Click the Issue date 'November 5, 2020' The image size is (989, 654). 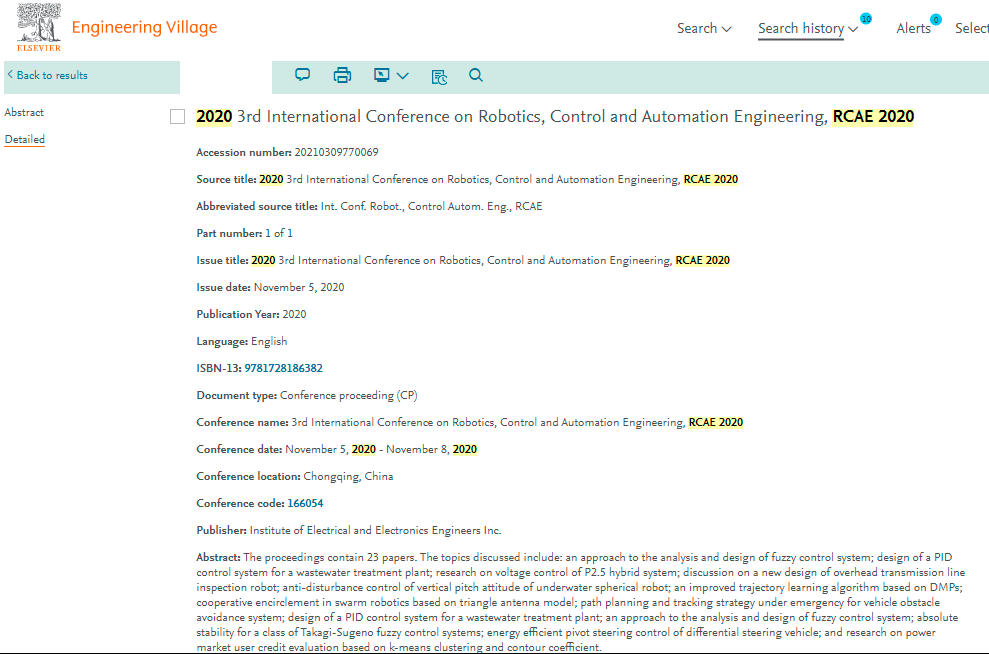pyautogui.click(x=299, y=288)
